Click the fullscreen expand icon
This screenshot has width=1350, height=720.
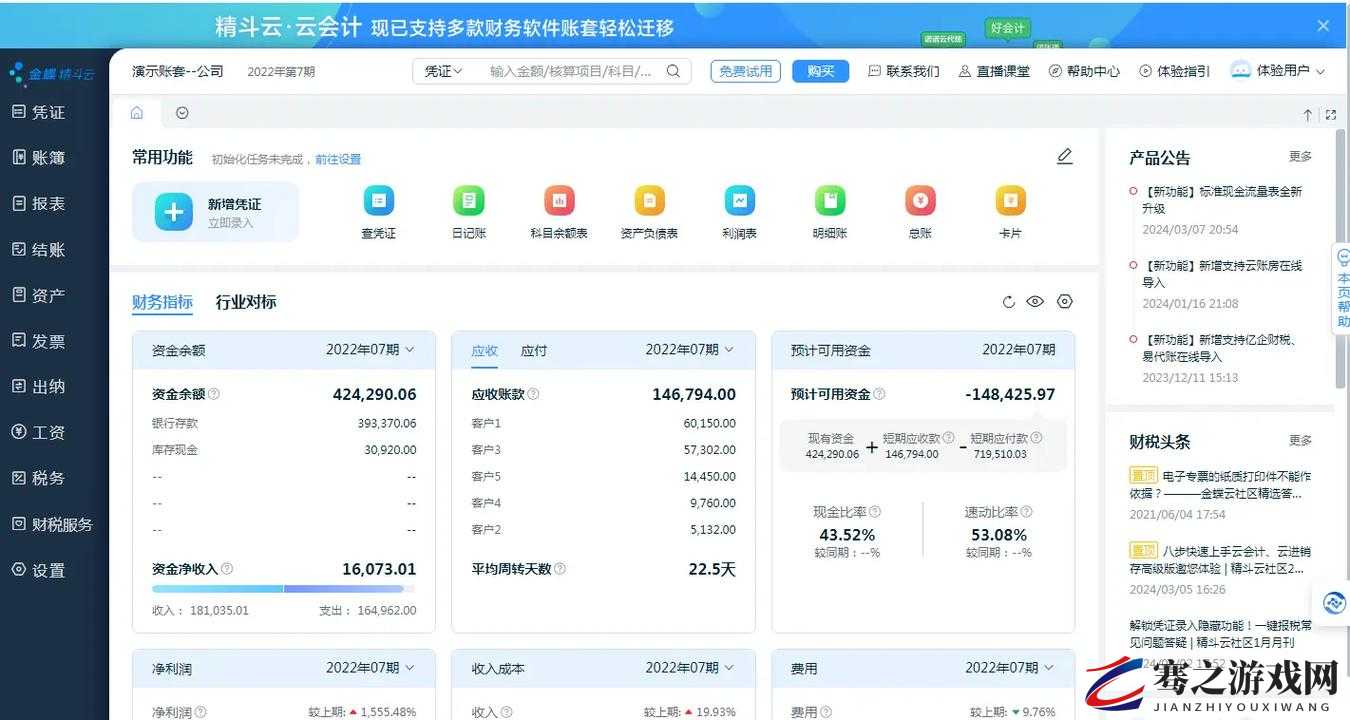click(1331, 115)
